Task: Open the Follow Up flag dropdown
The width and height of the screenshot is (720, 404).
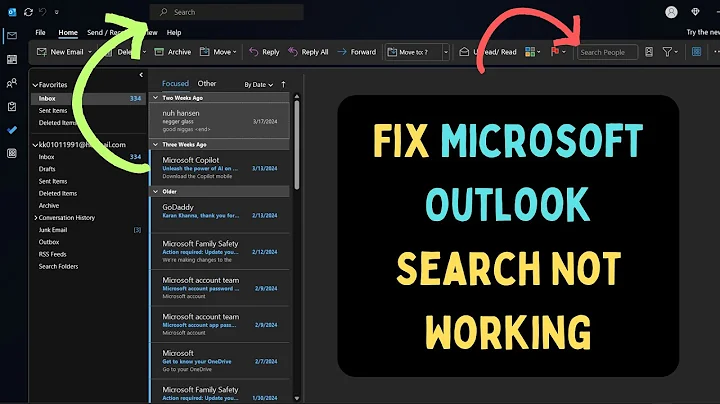Action: pyautogui.click(x=558, y=52)
